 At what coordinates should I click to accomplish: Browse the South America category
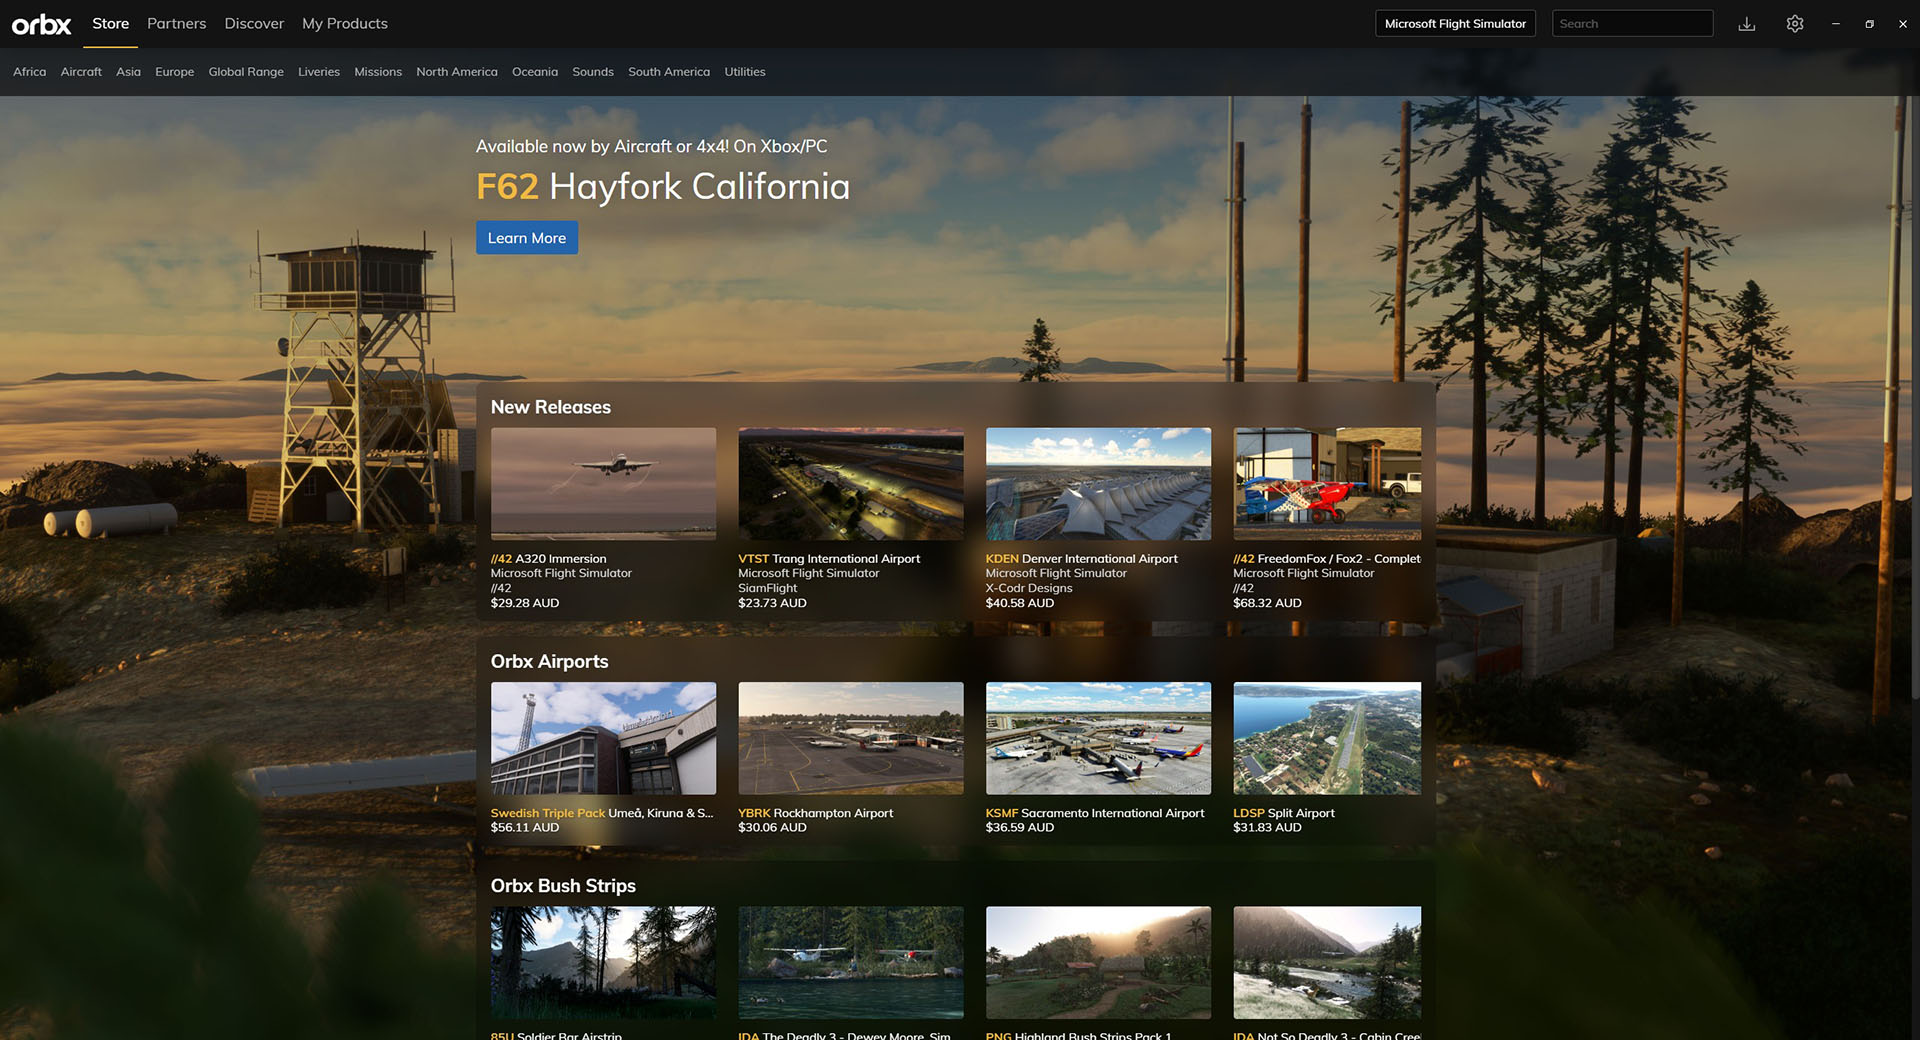coord(669,72)
